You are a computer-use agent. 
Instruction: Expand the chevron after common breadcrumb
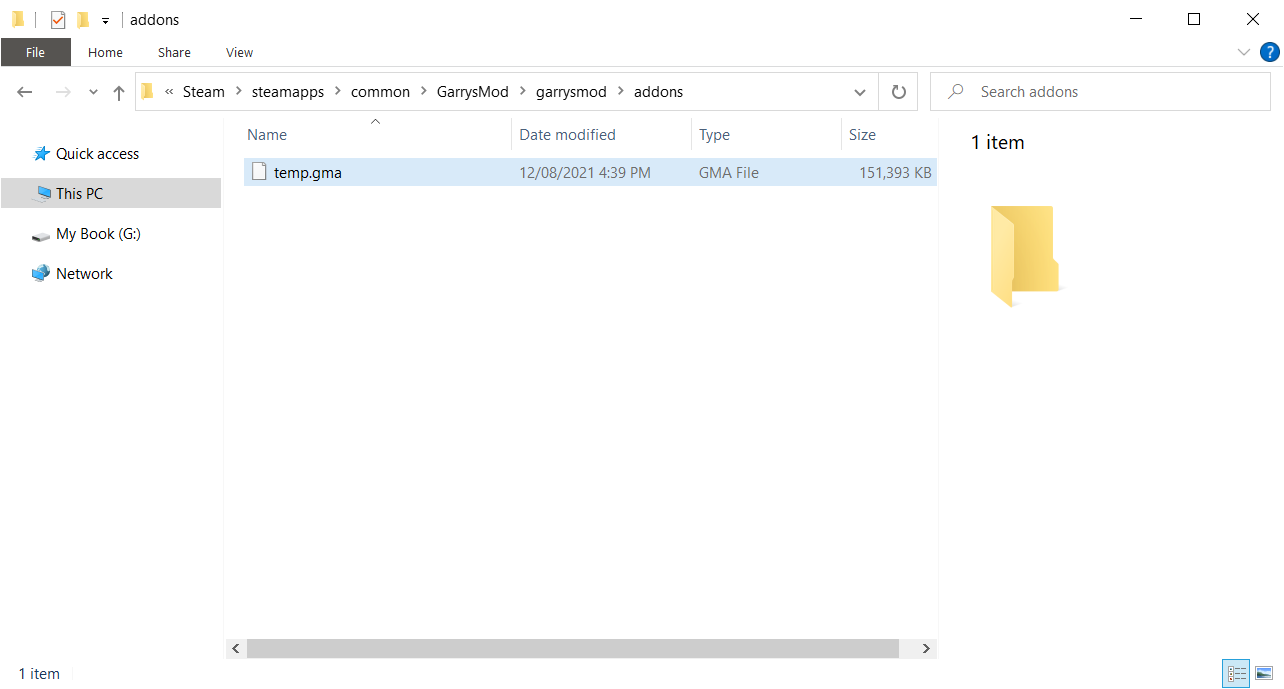coord(424,92)
